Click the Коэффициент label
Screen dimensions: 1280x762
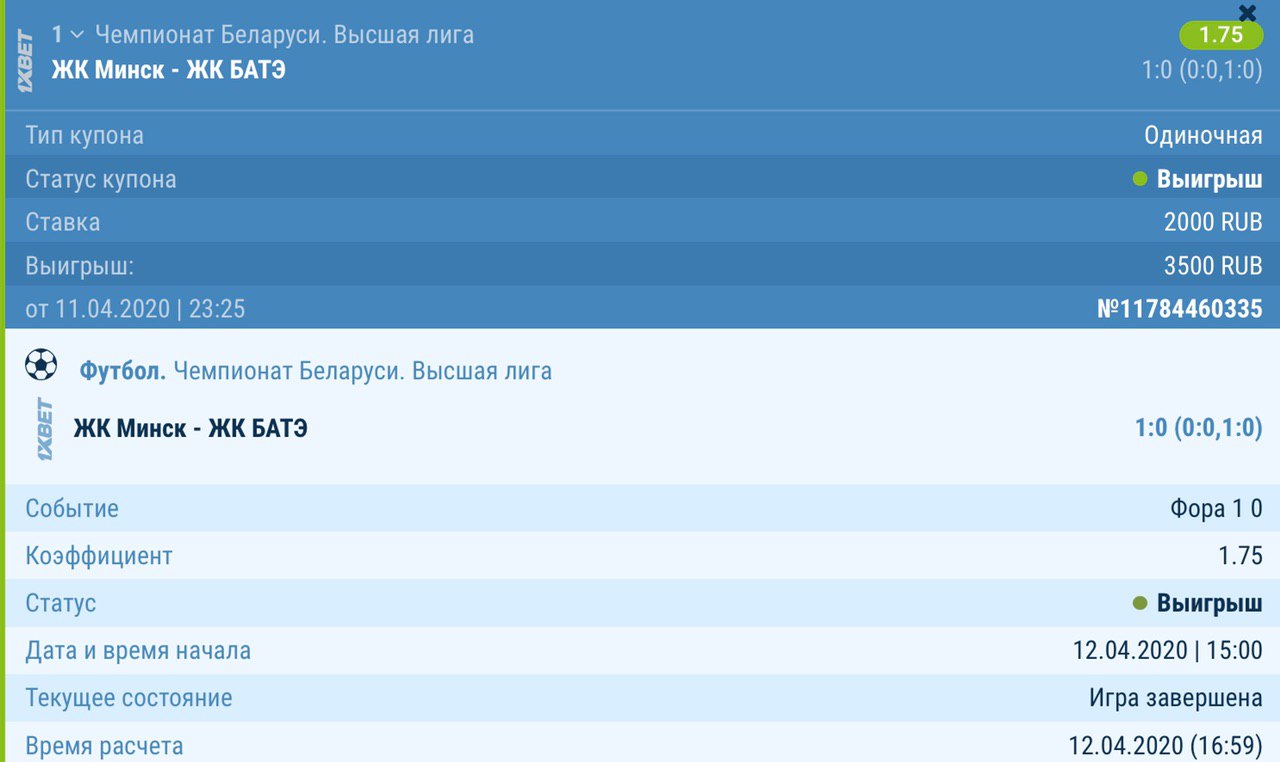99,556
